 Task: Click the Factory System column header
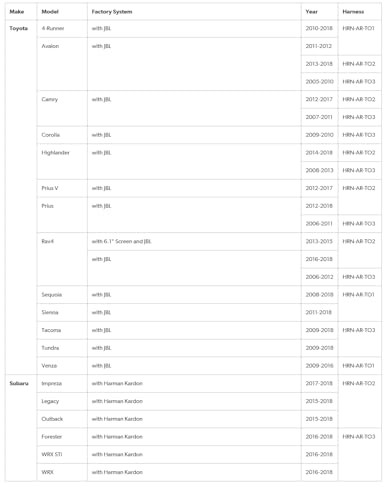[194, 12]
